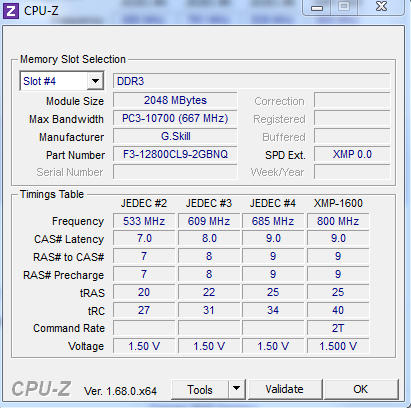Click the 533 MHz frequency cell
The image size is (411, 408).
pos(144,221)
